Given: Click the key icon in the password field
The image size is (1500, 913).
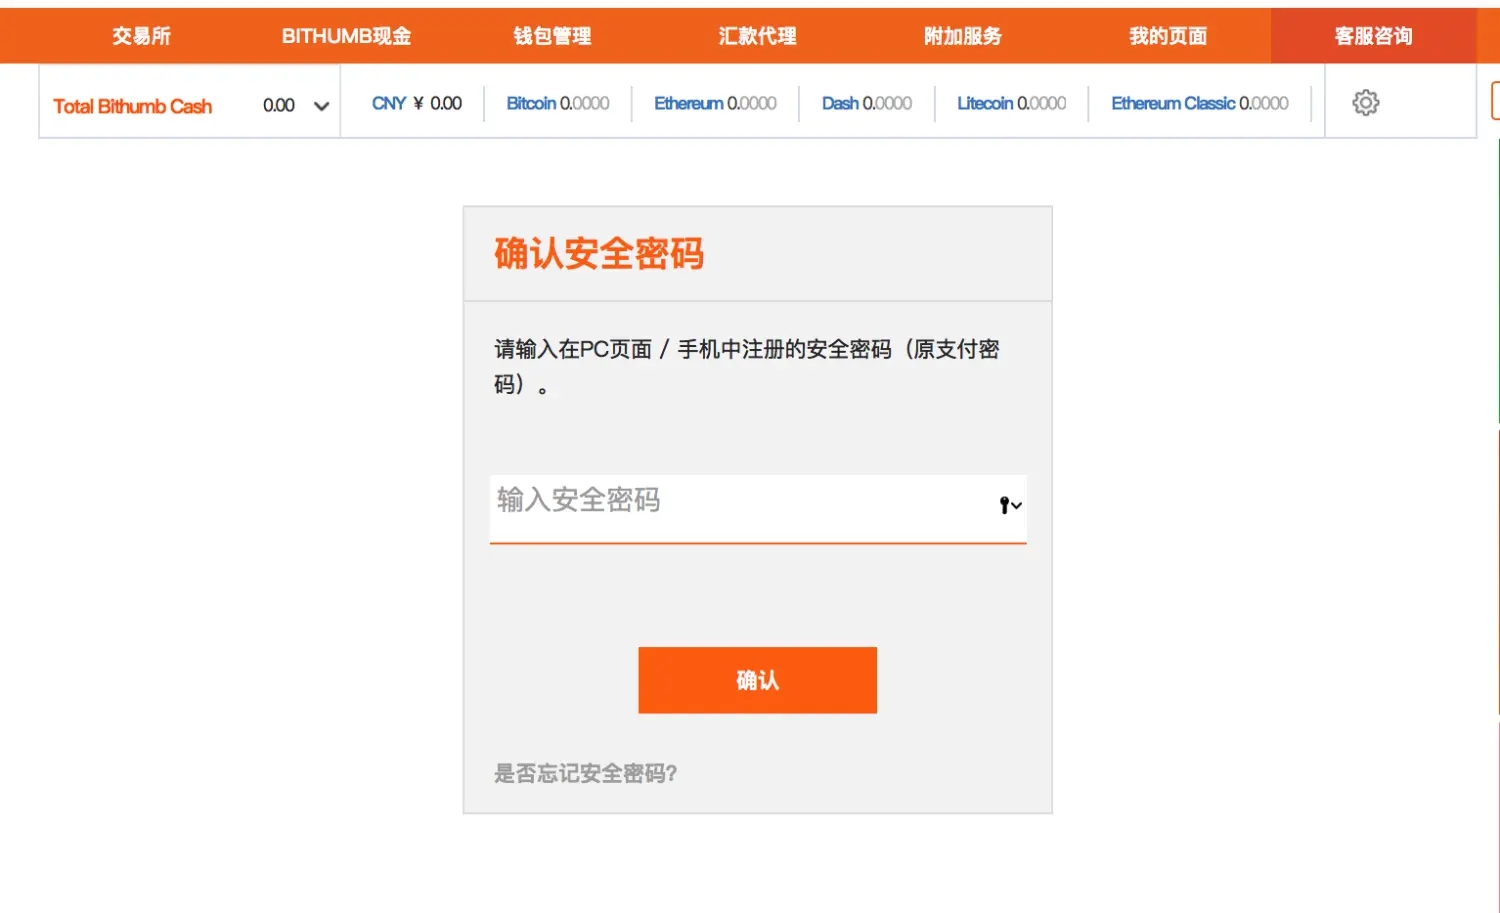Looking at the screenshot, I should click(x=1003, y=505).
